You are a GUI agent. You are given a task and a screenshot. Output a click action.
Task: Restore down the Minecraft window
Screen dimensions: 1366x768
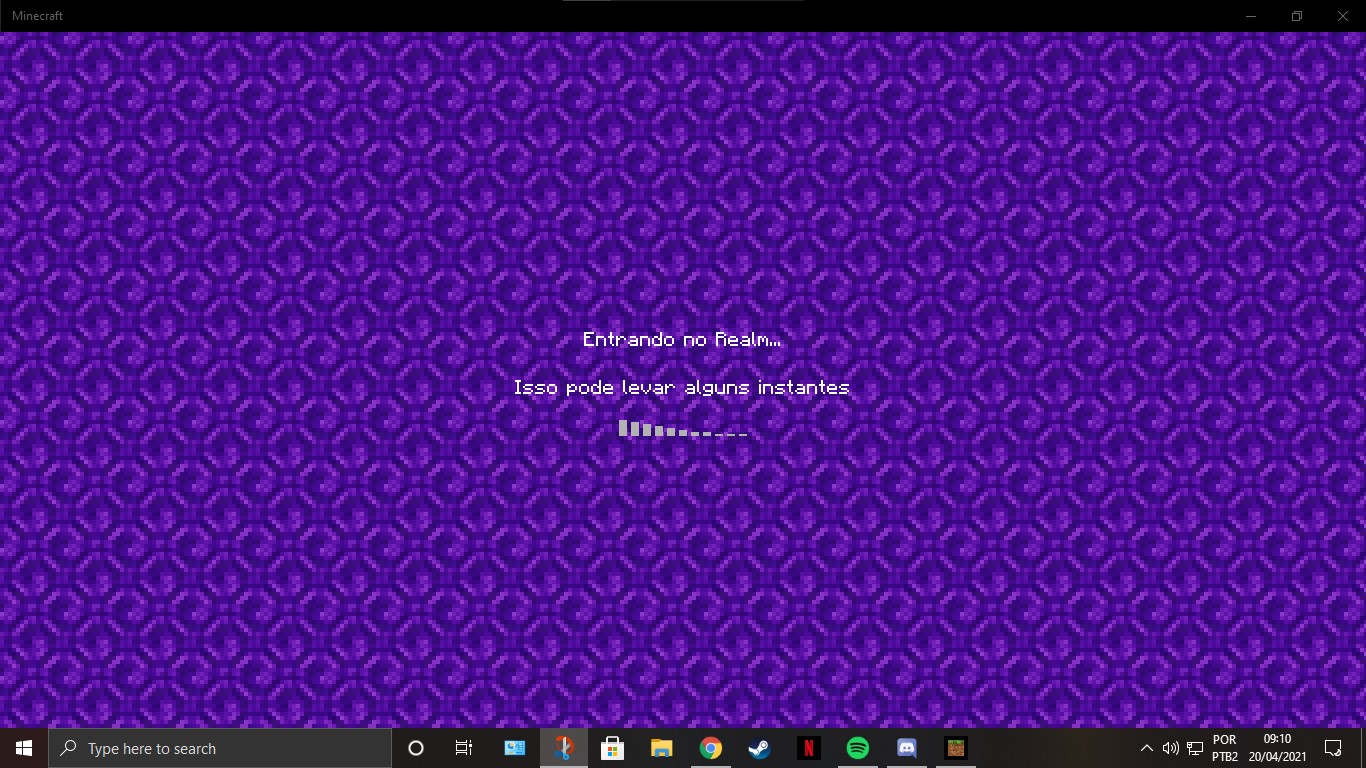coord(1297,16)
